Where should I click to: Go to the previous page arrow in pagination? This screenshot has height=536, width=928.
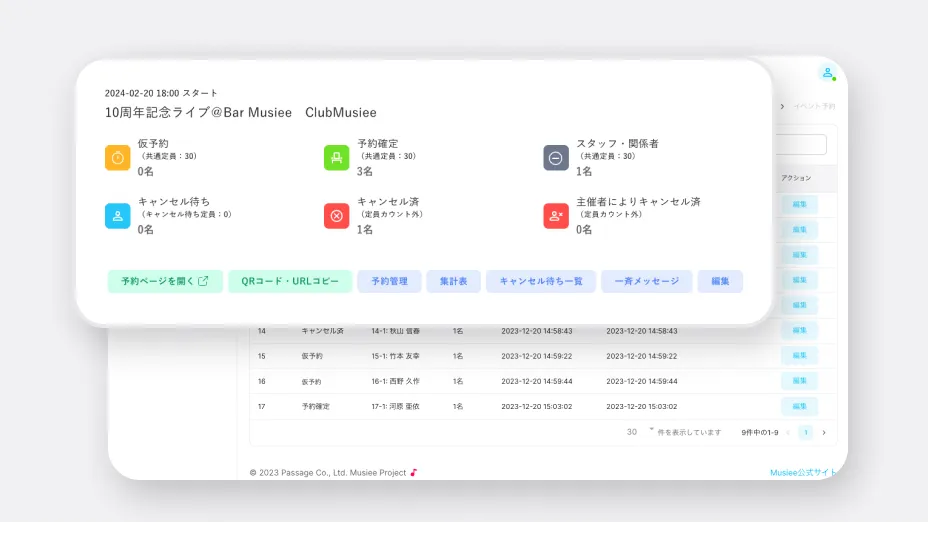pyautogui.click(x=787, y=432)
